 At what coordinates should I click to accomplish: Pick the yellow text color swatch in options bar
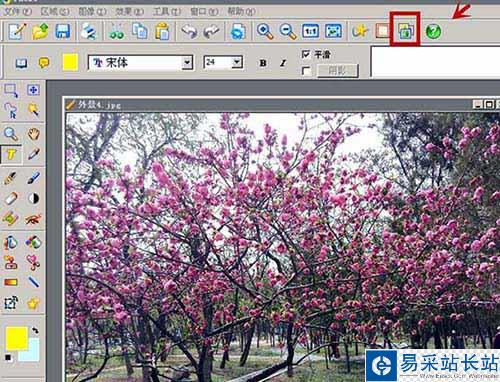pos(70,62)
